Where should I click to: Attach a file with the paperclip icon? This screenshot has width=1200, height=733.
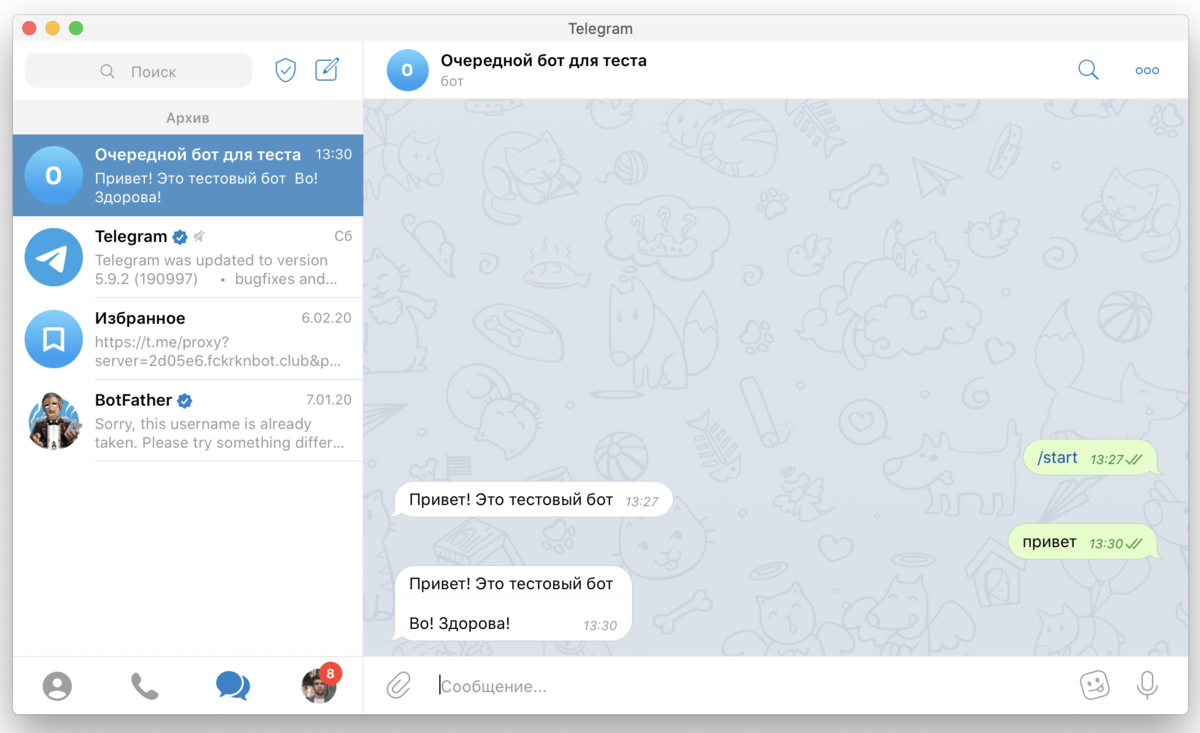tap(398, 686)
